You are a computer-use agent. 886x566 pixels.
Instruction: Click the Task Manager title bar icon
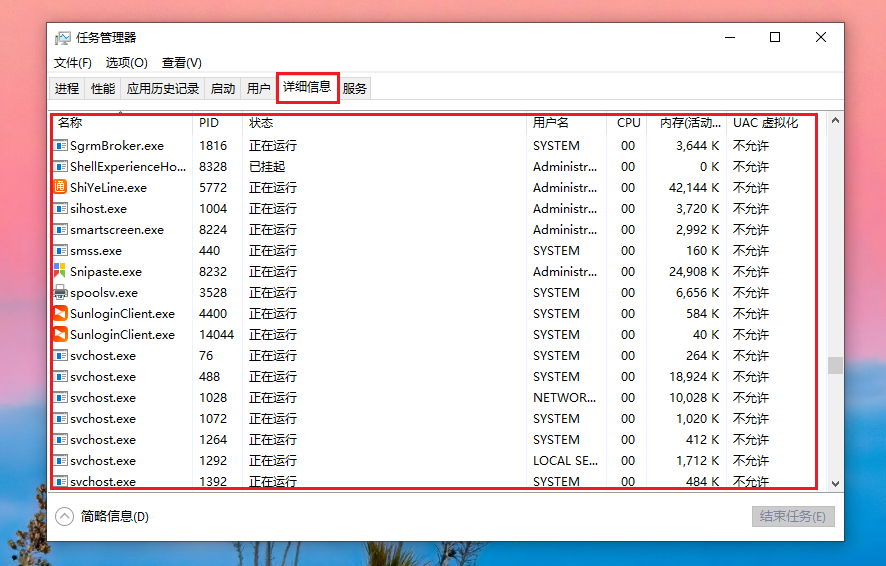click(x=63, y=38)
